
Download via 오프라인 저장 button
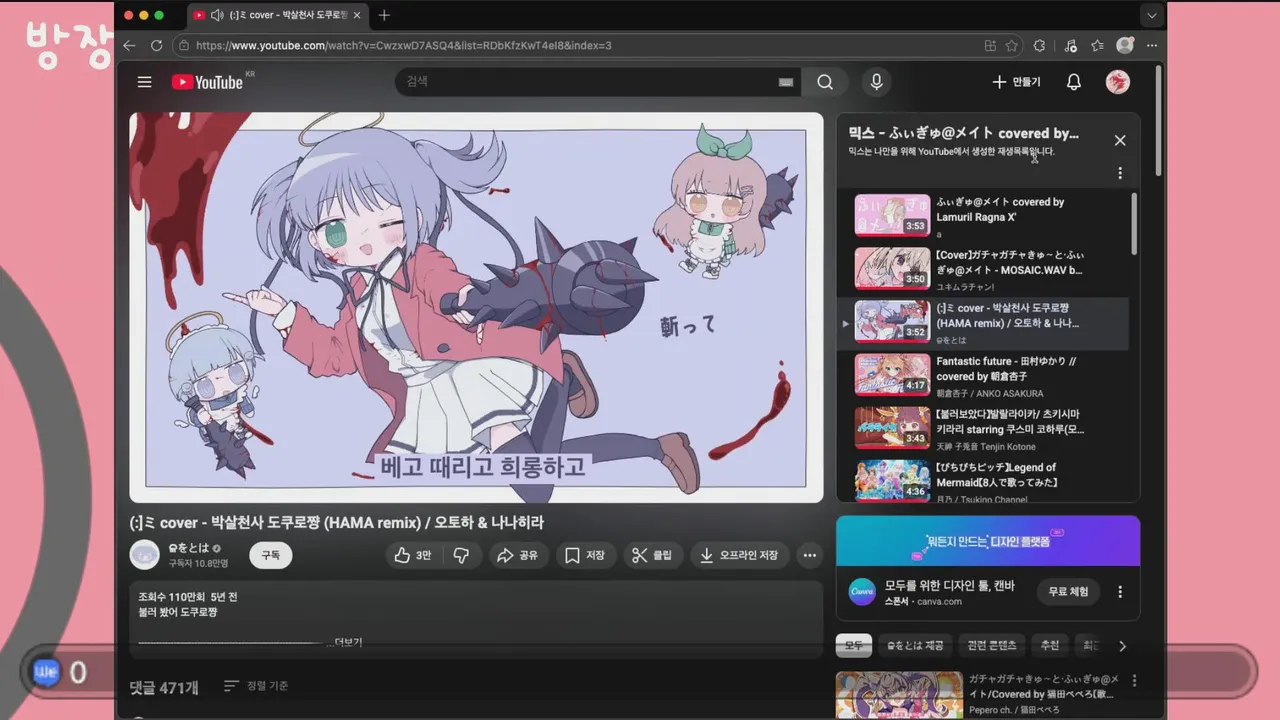tap(739, 555)
